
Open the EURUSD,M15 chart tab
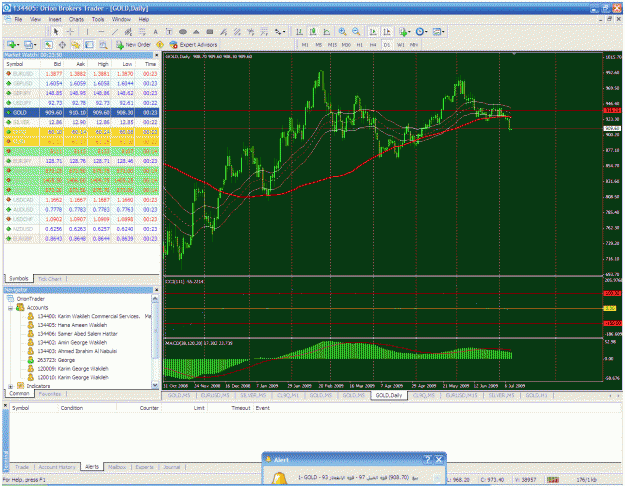click(461, 395)
